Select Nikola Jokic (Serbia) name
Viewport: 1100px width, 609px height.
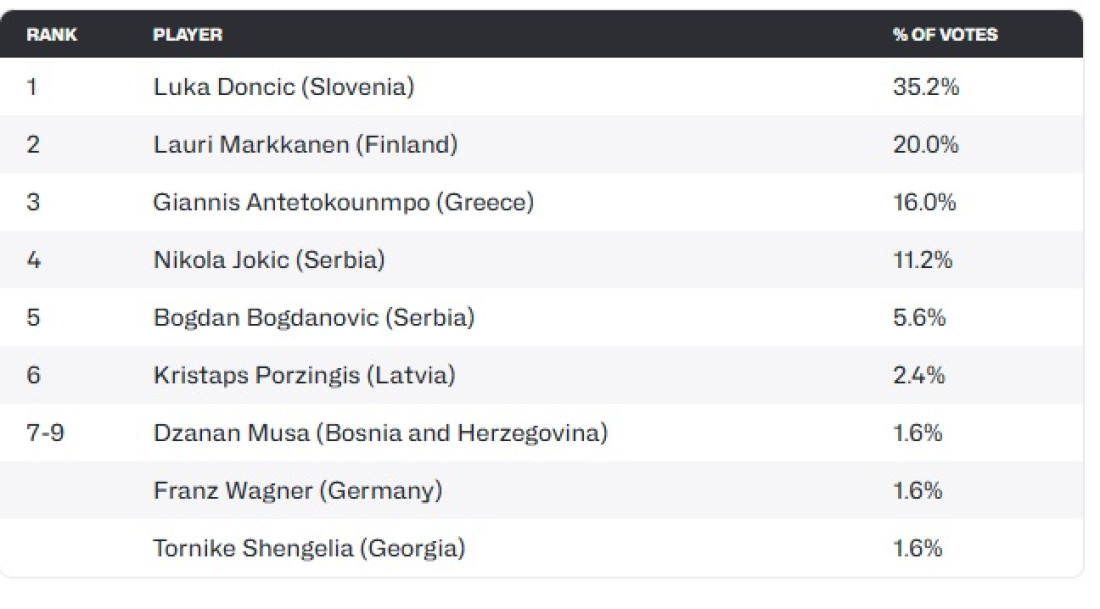pos(269,260)
